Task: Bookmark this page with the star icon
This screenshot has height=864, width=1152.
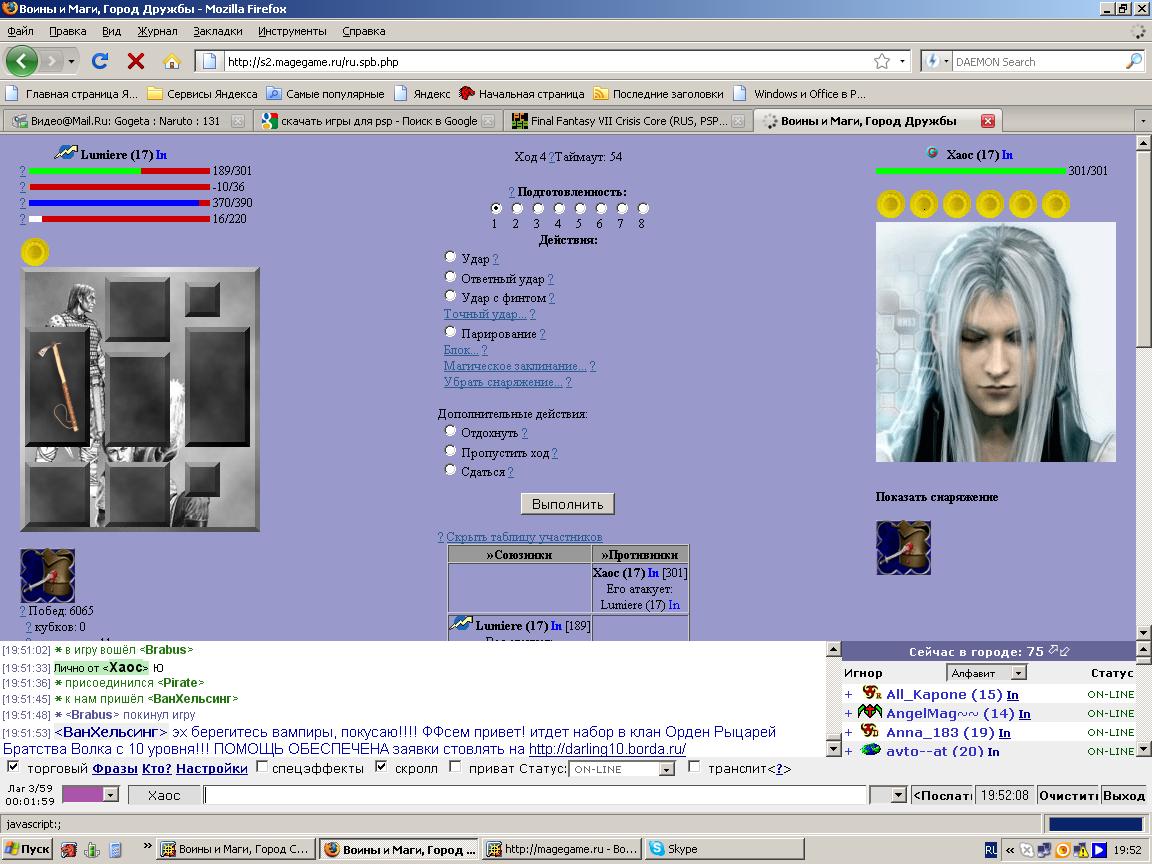Action: (x=882, y=61)
